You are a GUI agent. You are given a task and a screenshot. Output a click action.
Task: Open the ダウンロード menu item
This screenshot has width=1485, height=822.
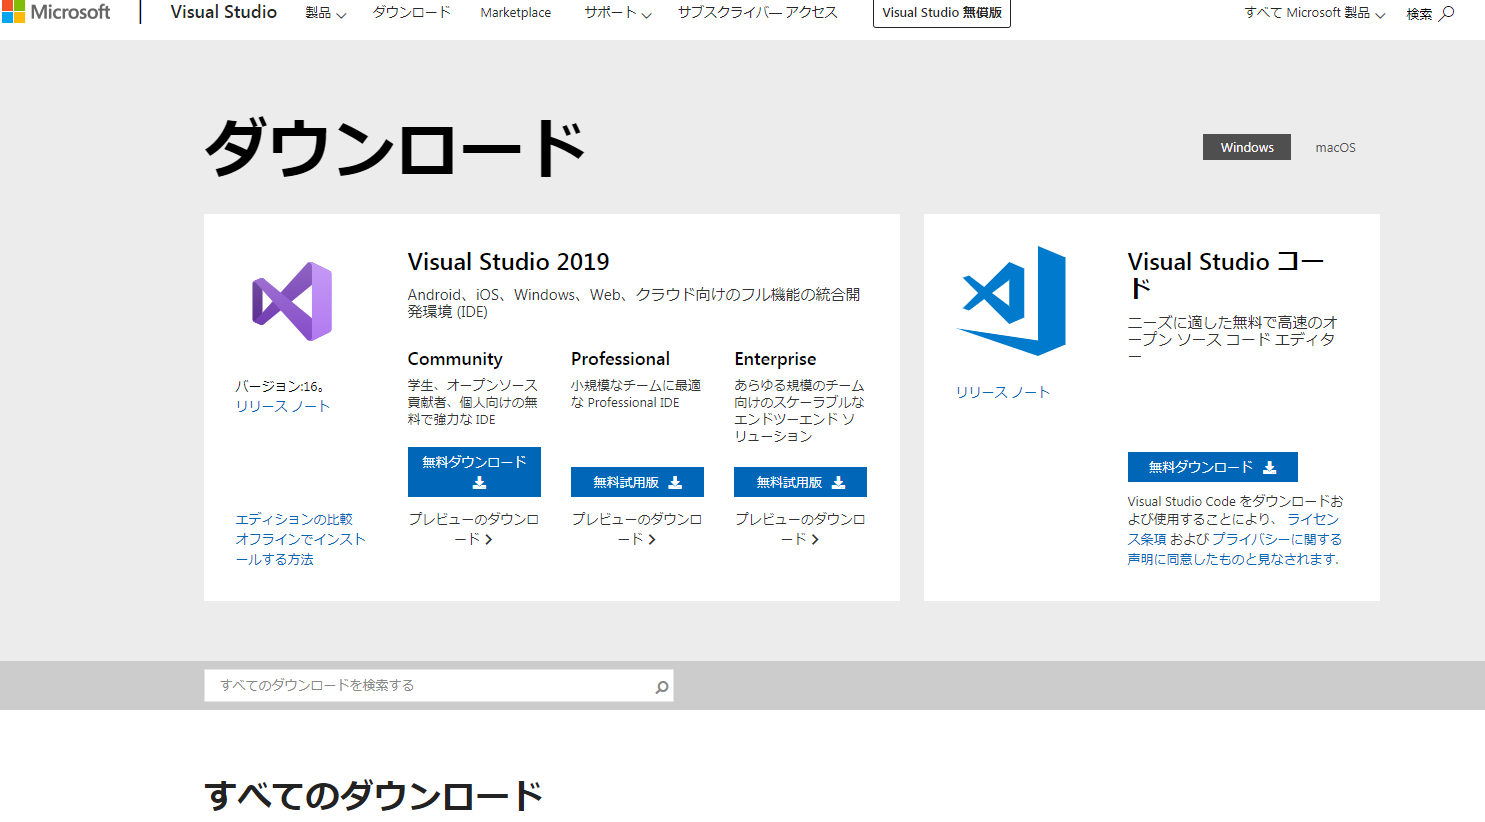411,12
